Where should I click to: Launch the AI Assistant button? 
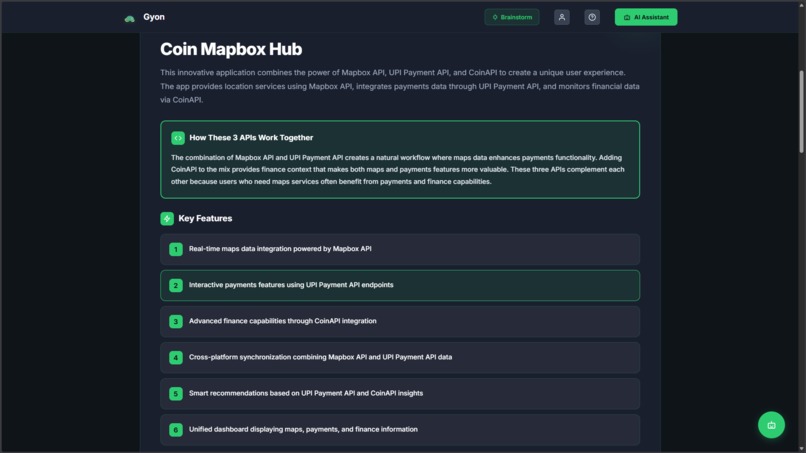[x=646, y=17]
